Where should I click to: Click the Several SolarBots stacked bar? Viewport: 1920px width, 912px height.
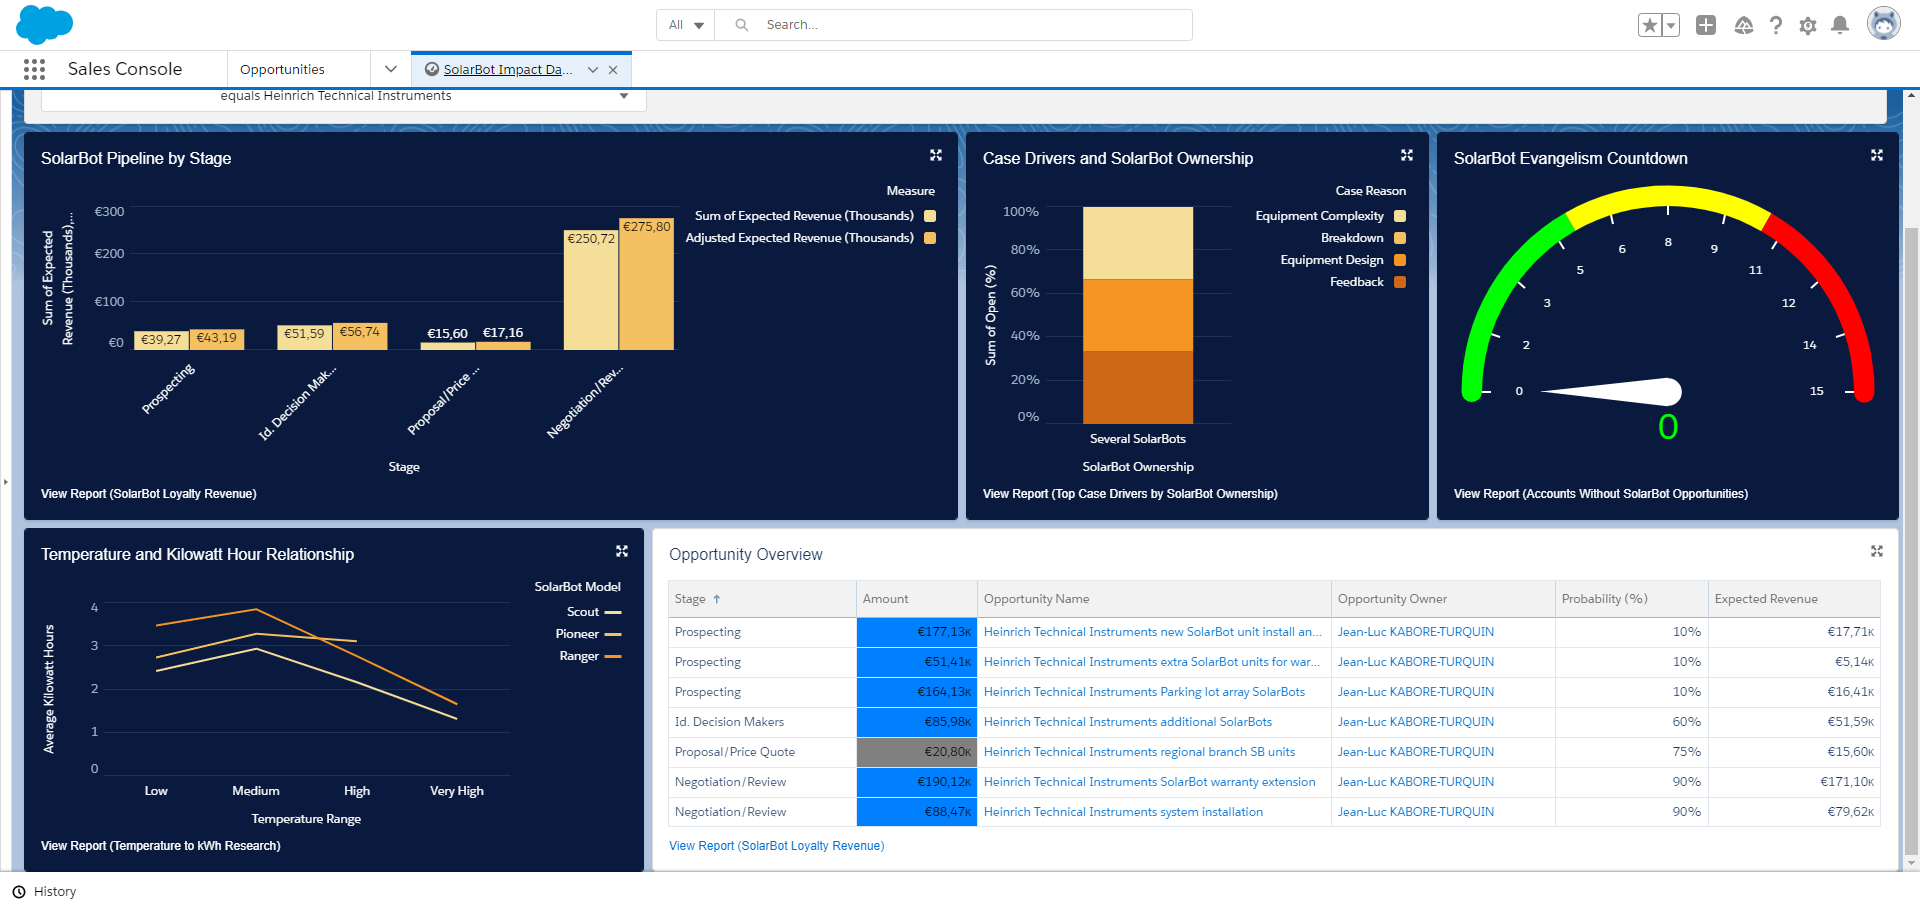point(1138,315)
